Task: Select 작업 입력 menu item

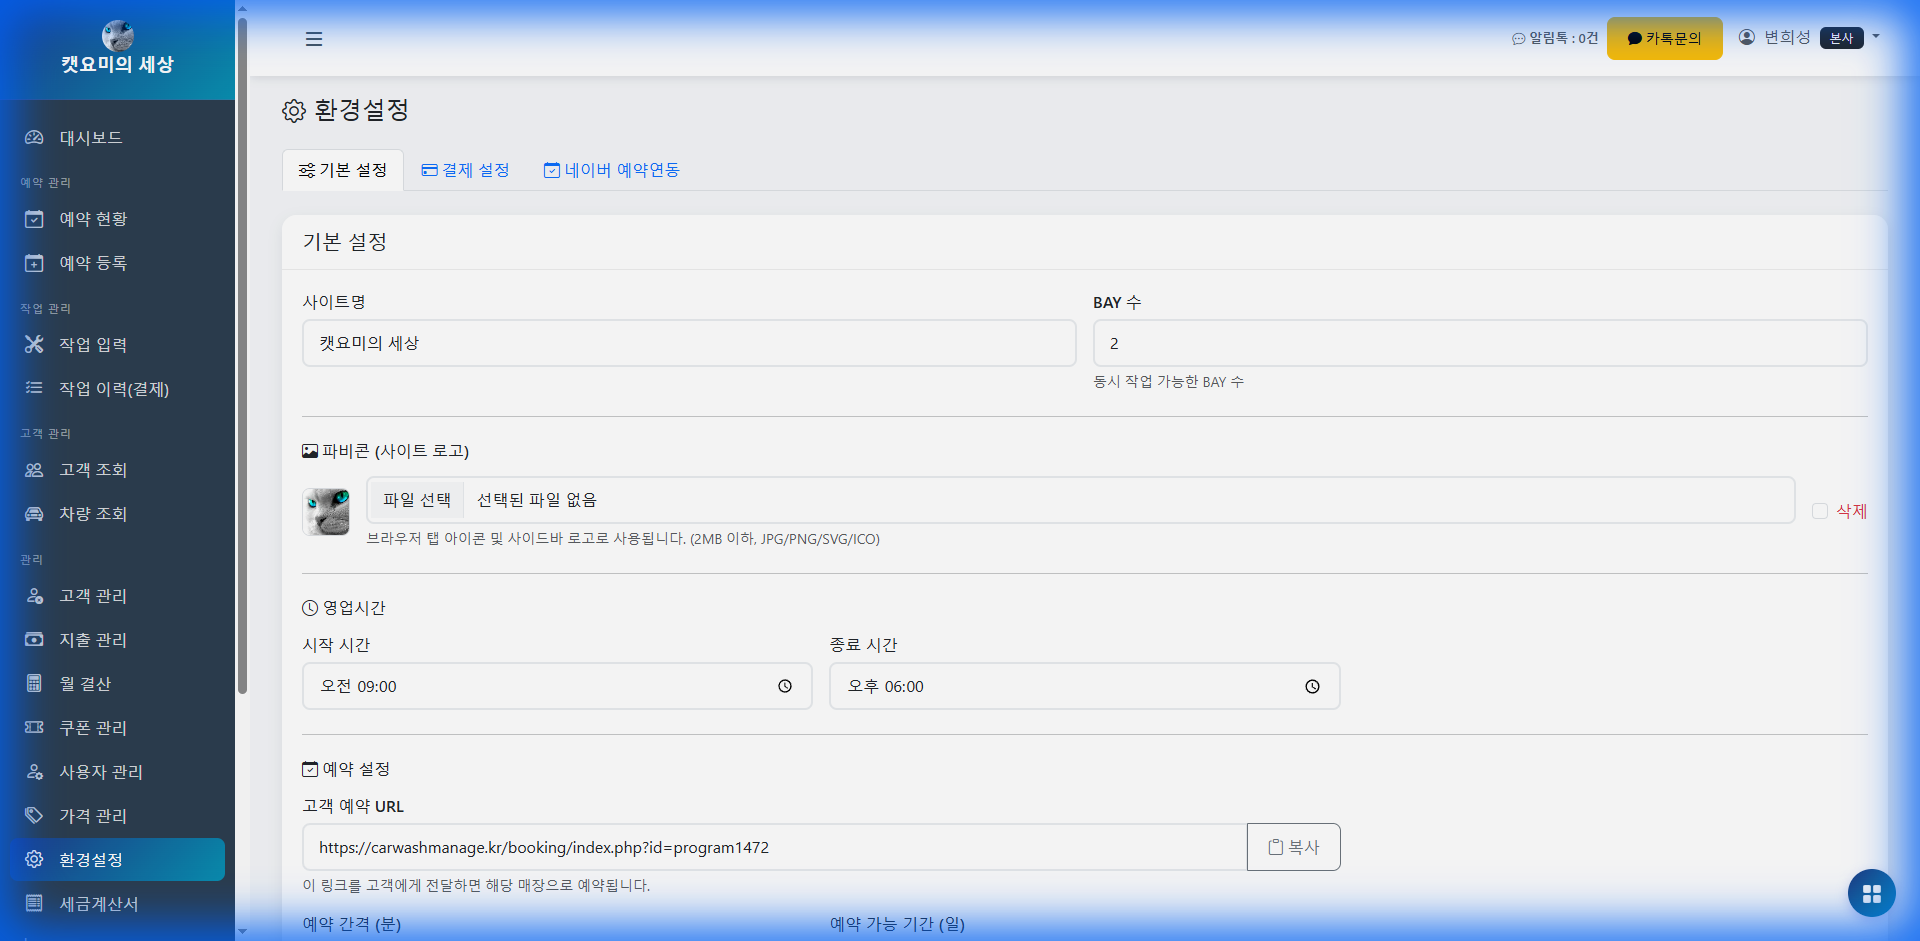Action: pos(118,345)
